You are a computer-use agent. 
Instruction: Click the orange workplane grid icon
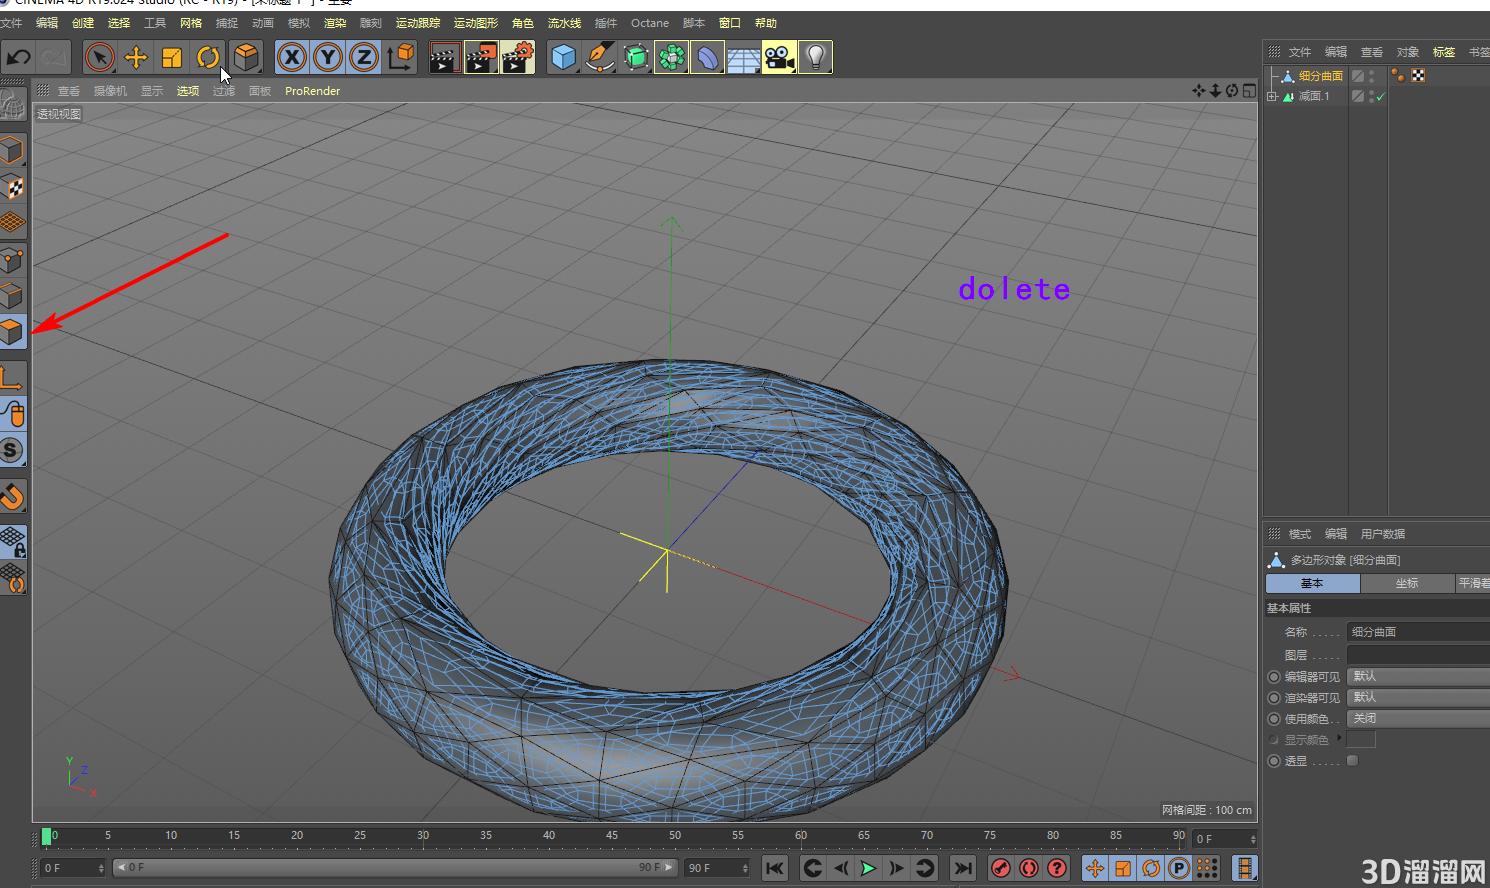click(x=12, y=222)
